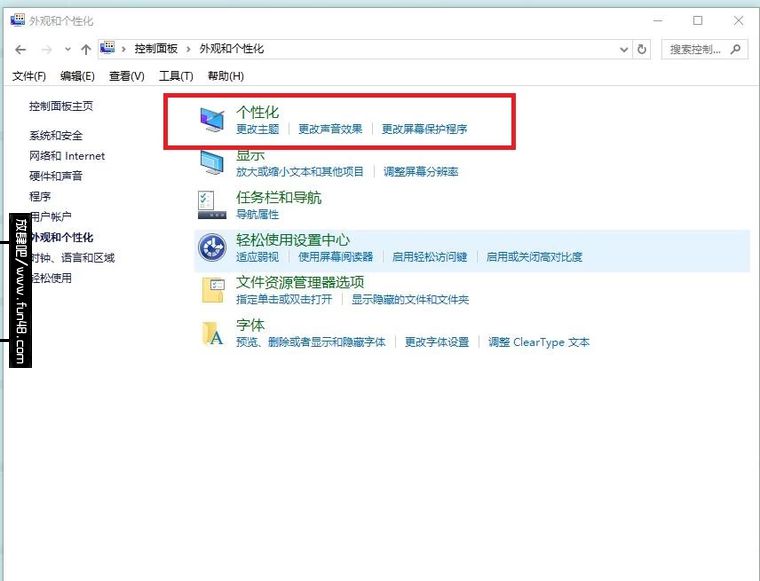Close the 外观和个性化 window
This screenshot has width=760, height=581.
click(738, 20)
